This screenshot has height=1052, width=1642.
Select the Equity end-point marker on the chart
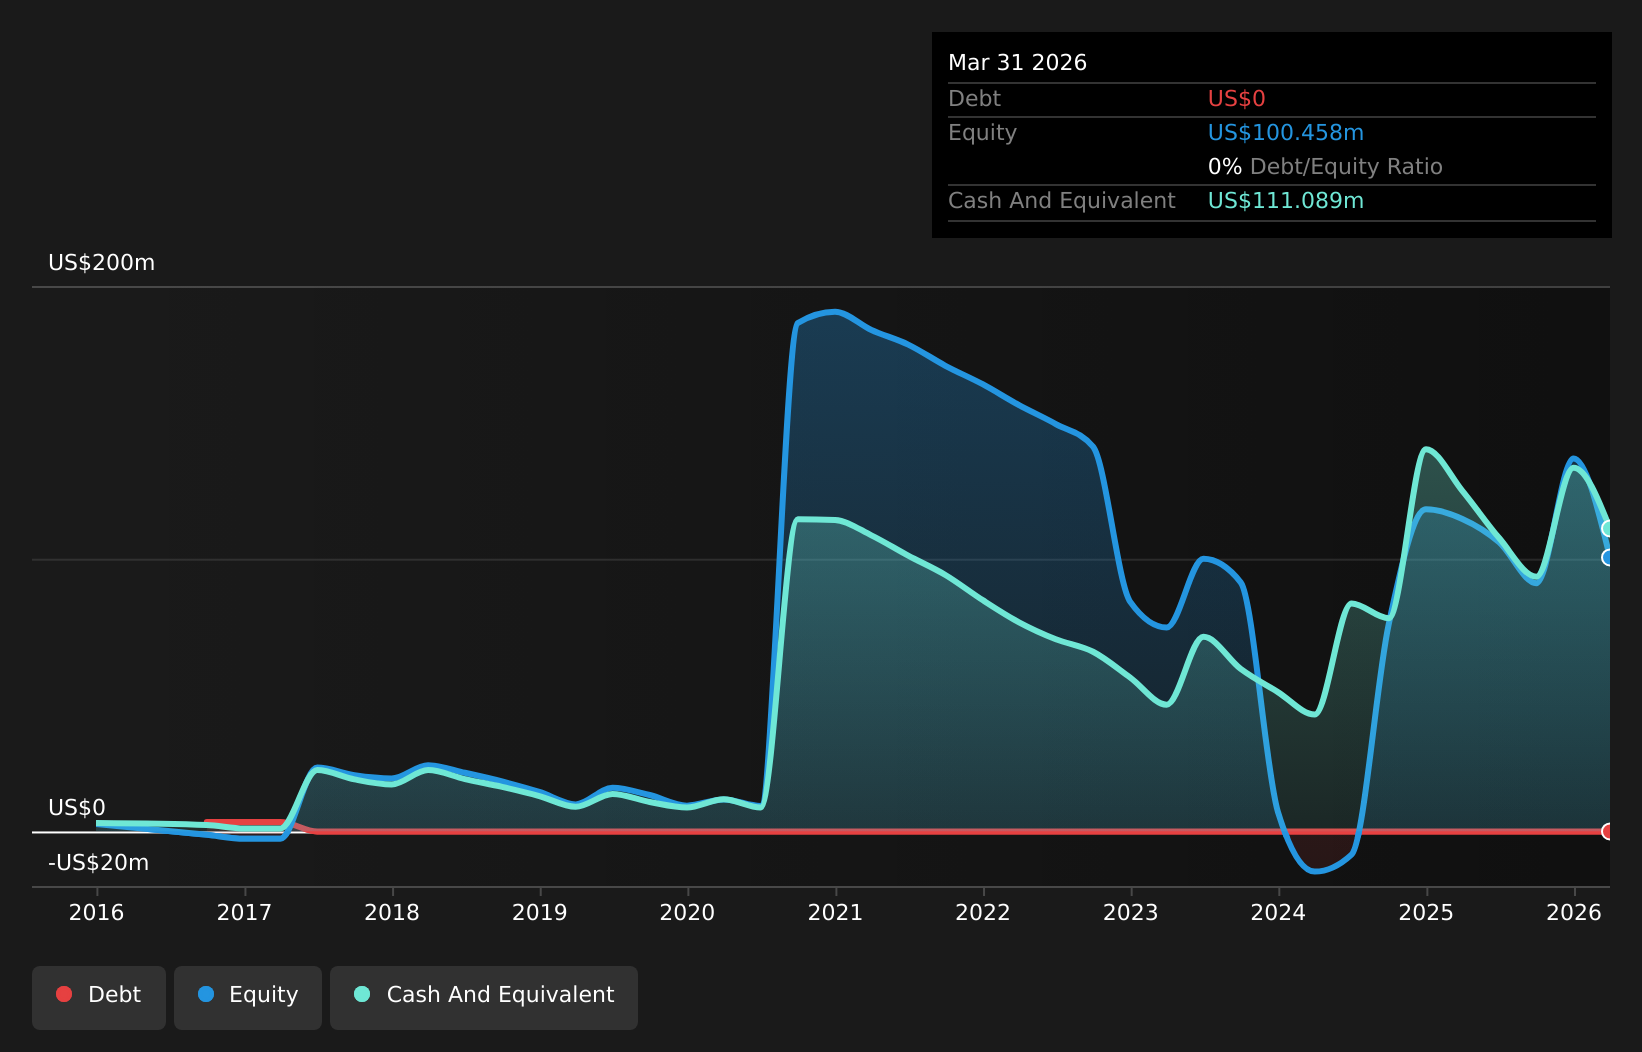click(x=1608, y=557)
